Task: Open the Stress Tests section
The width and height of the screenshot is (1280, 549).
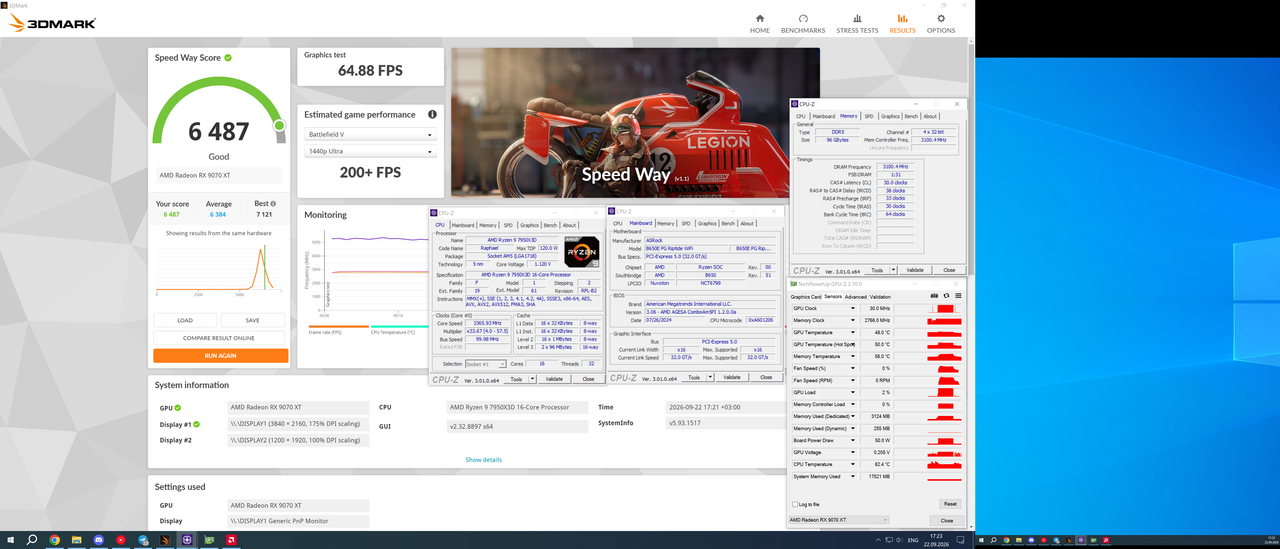Action: pyautogui.click(x=857, y=23)
